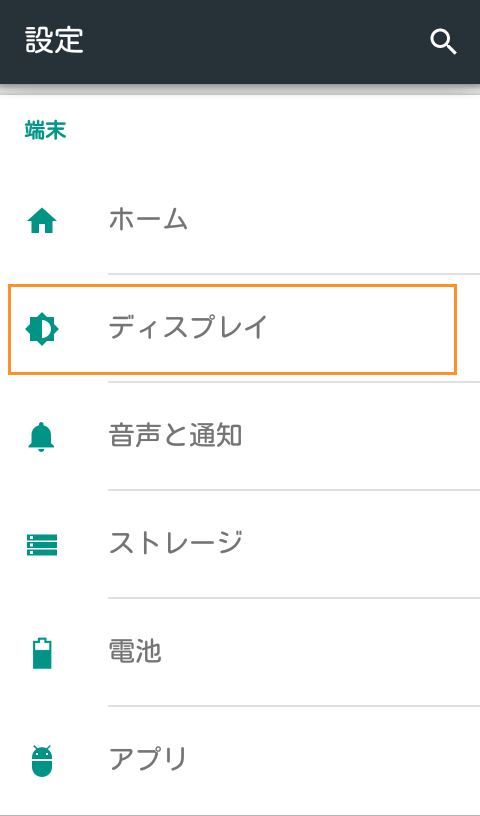Click the house icon for ホーム
This screenshot has height=816, width=480.
[x=42, y=222]
